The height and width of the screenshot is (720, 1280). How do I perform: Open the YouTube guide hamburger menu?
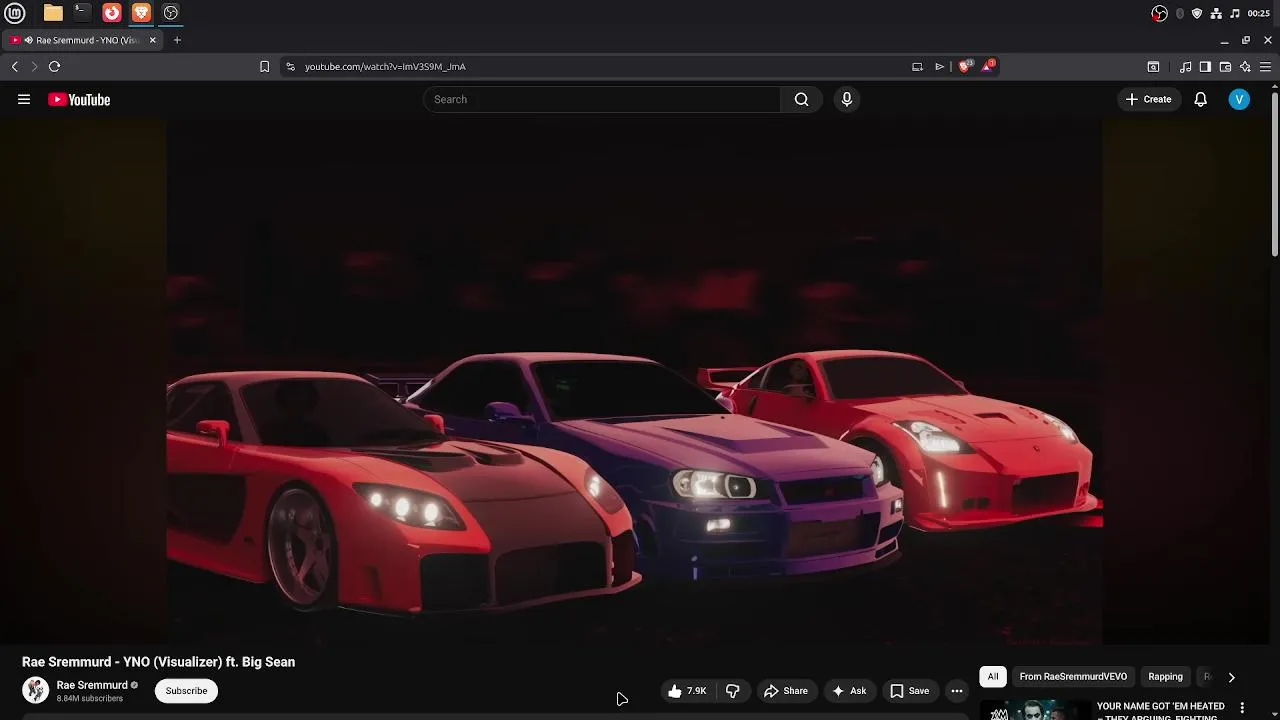pos(24,99)
